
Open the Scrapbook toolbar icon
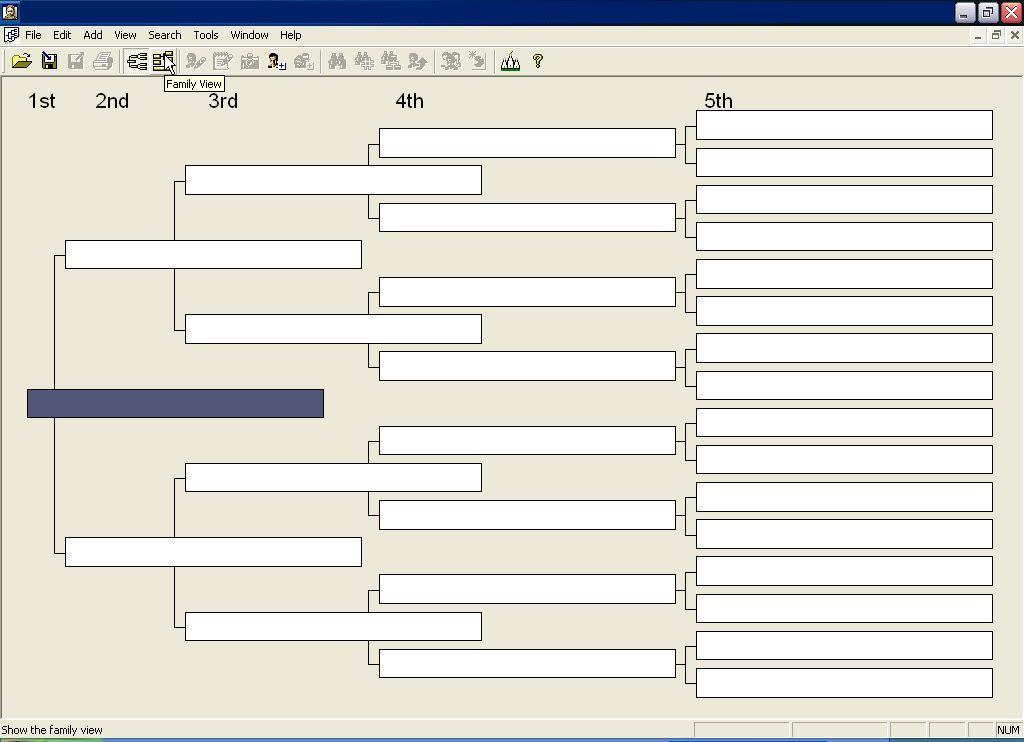(x=249, y=61)
